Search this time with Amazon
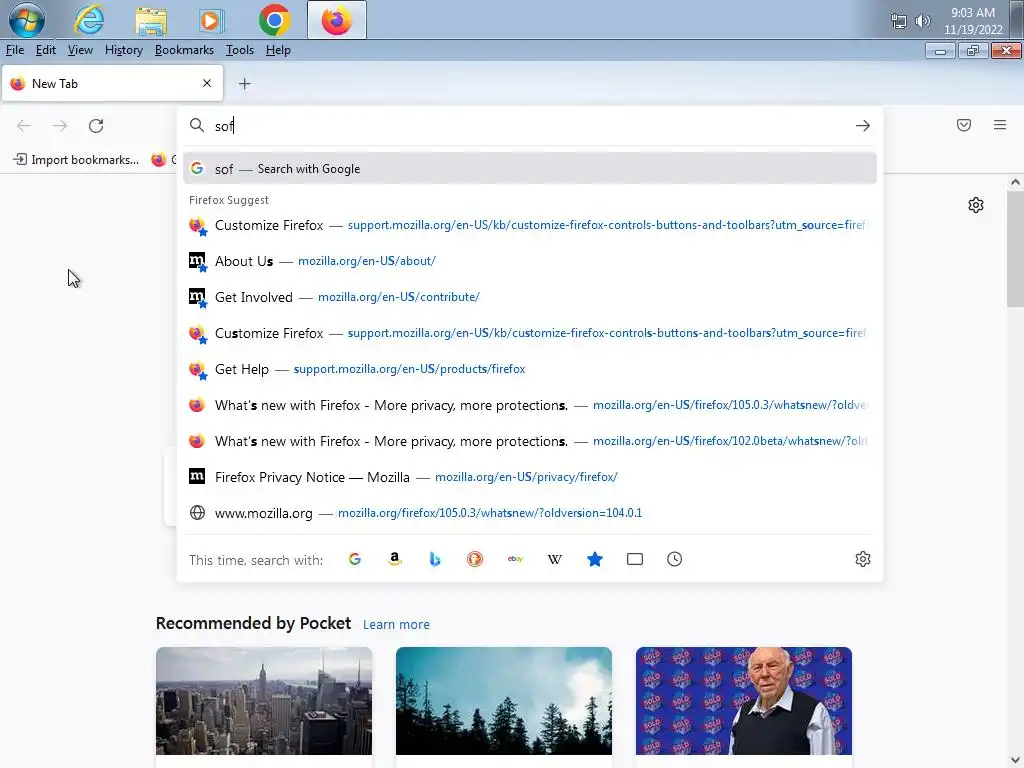The height and width of the screenshot is (768, 1024). (x=394, y=559)
